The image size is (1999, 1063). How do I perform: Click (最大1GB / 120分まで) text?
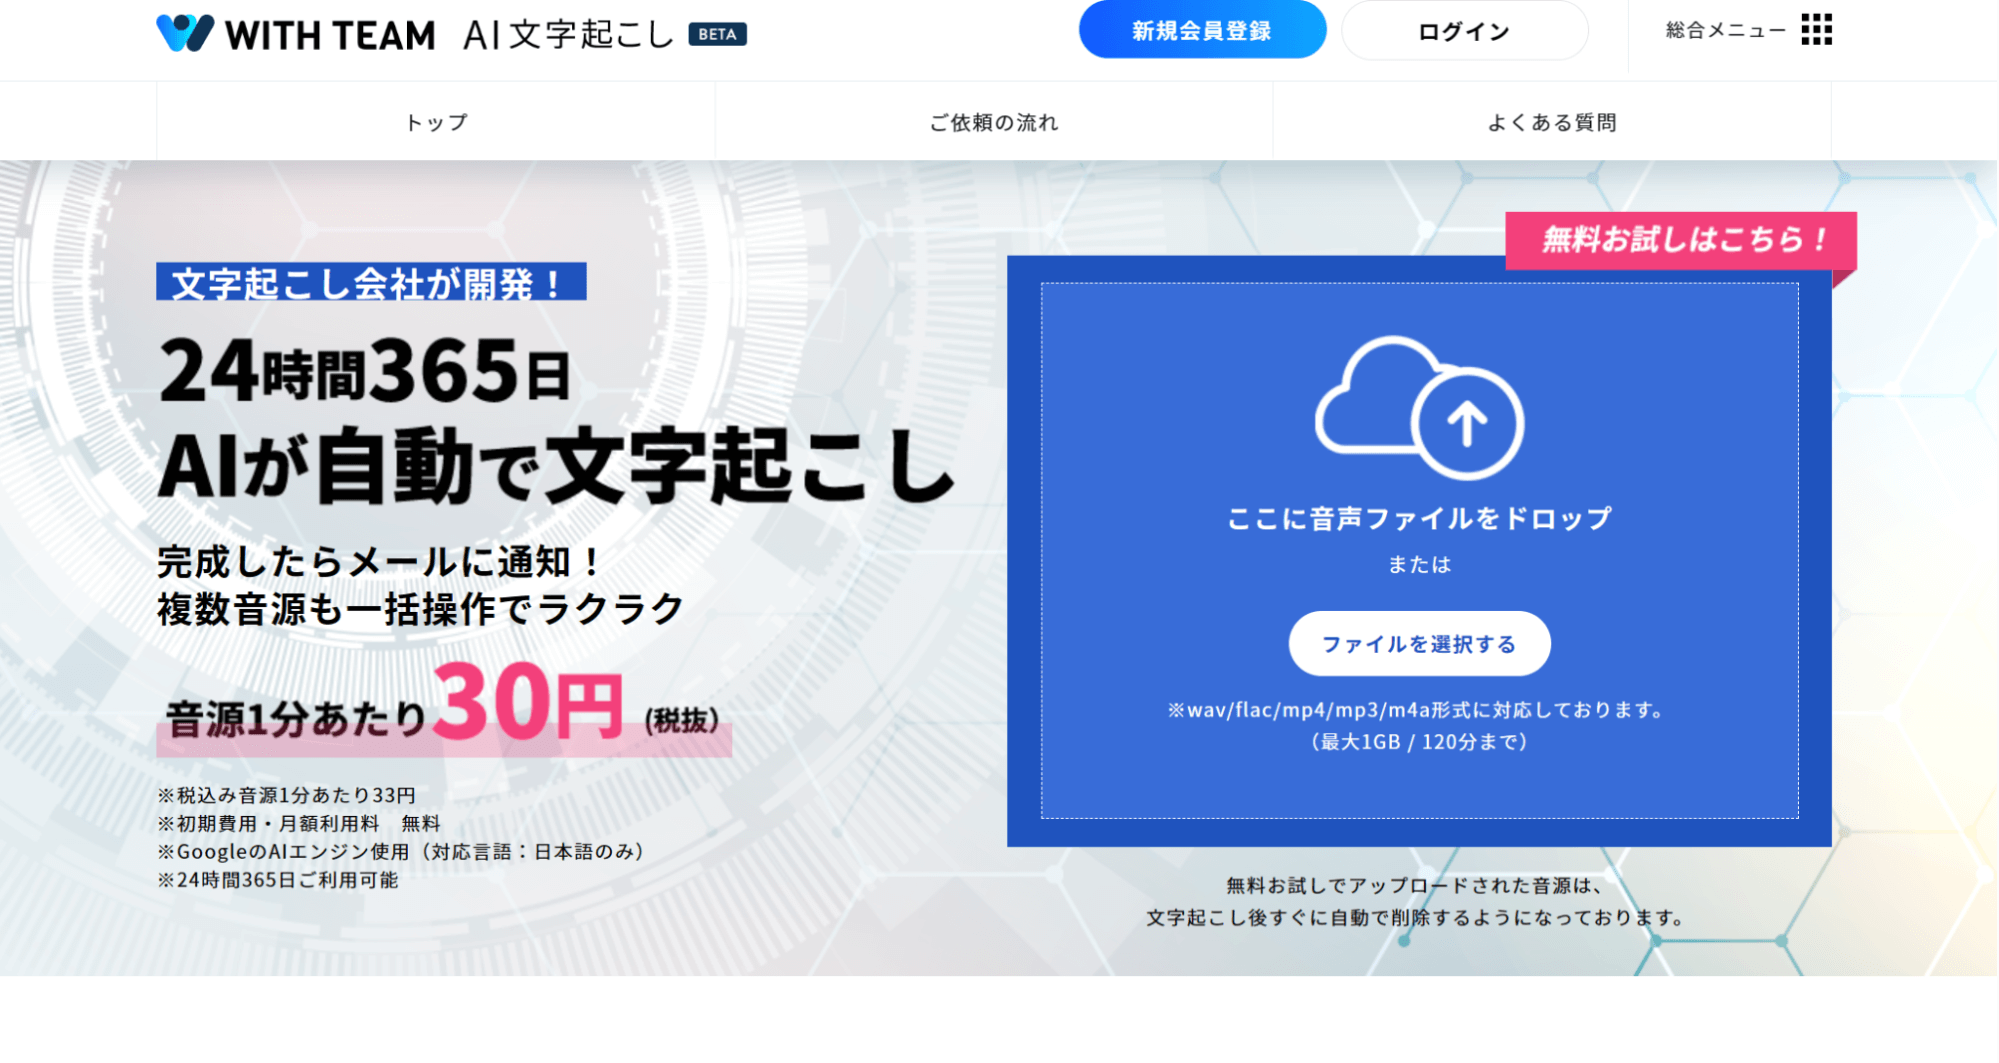click(1419, 742)
